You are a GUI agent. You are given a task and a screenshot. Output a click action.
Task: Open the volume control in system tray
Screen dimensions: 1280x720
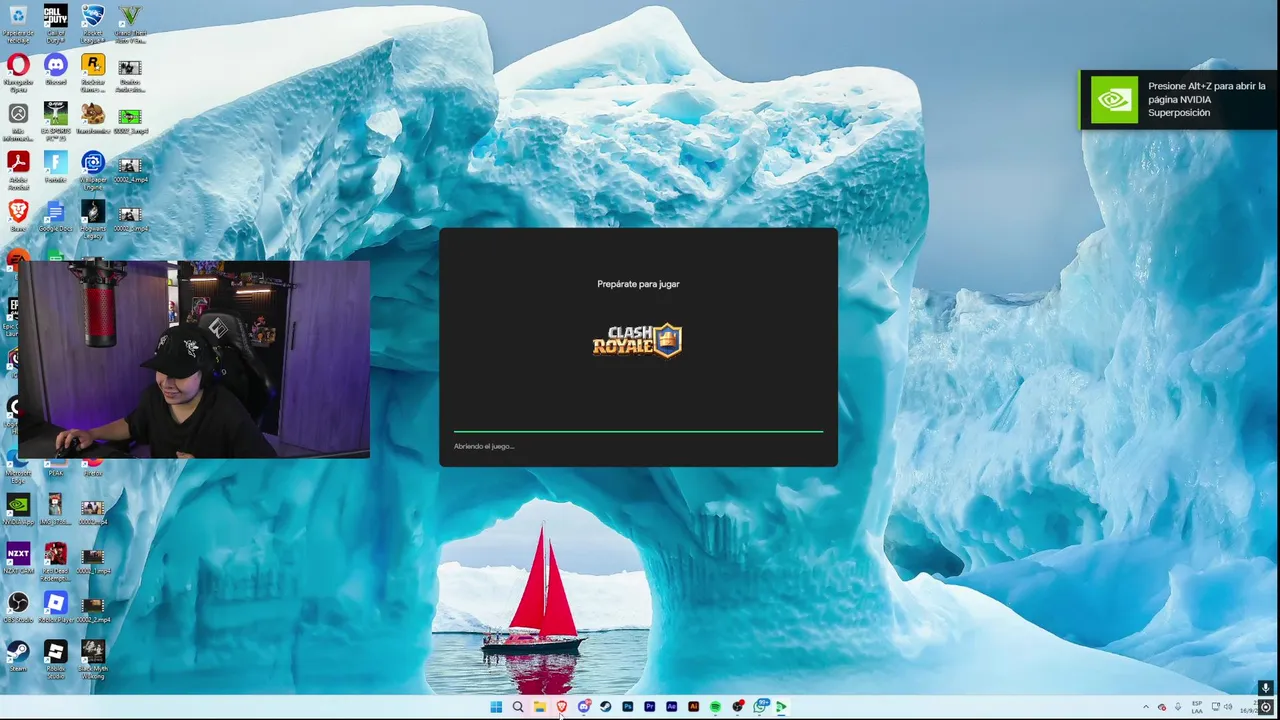coord(1228,707)
